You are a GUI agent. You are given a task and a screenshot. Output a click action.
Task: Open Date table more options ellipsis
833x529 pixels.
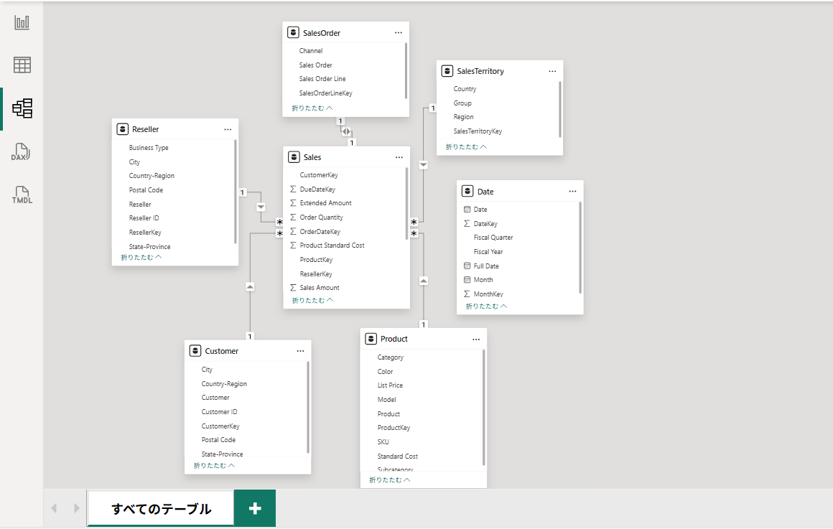[573, 192]
